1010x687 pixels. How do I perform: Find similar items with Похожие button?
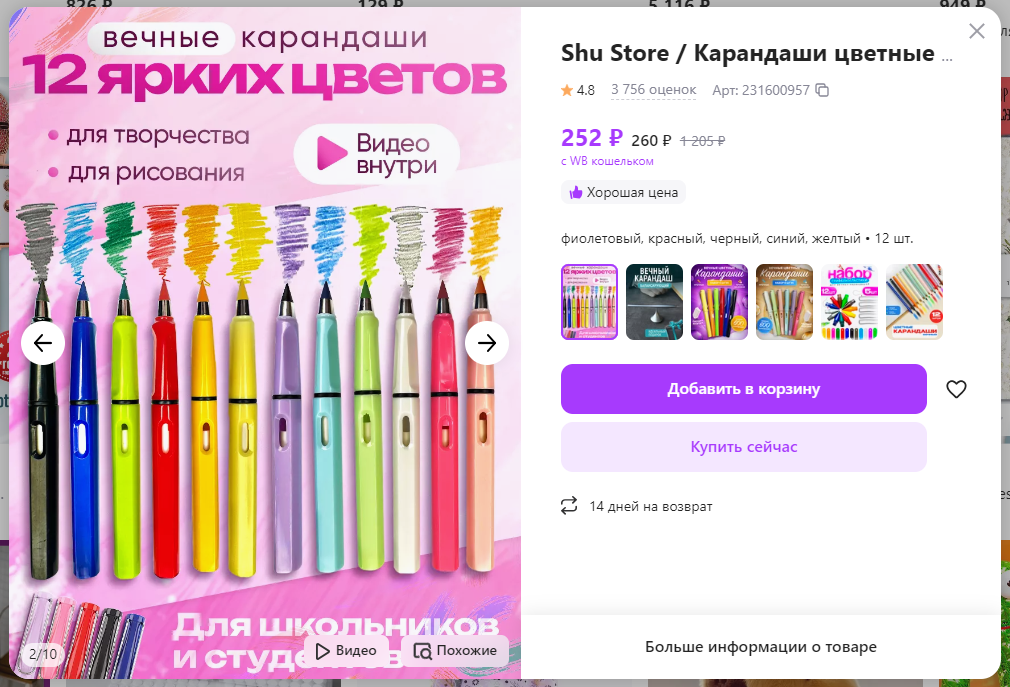click(x=455, y=651)
